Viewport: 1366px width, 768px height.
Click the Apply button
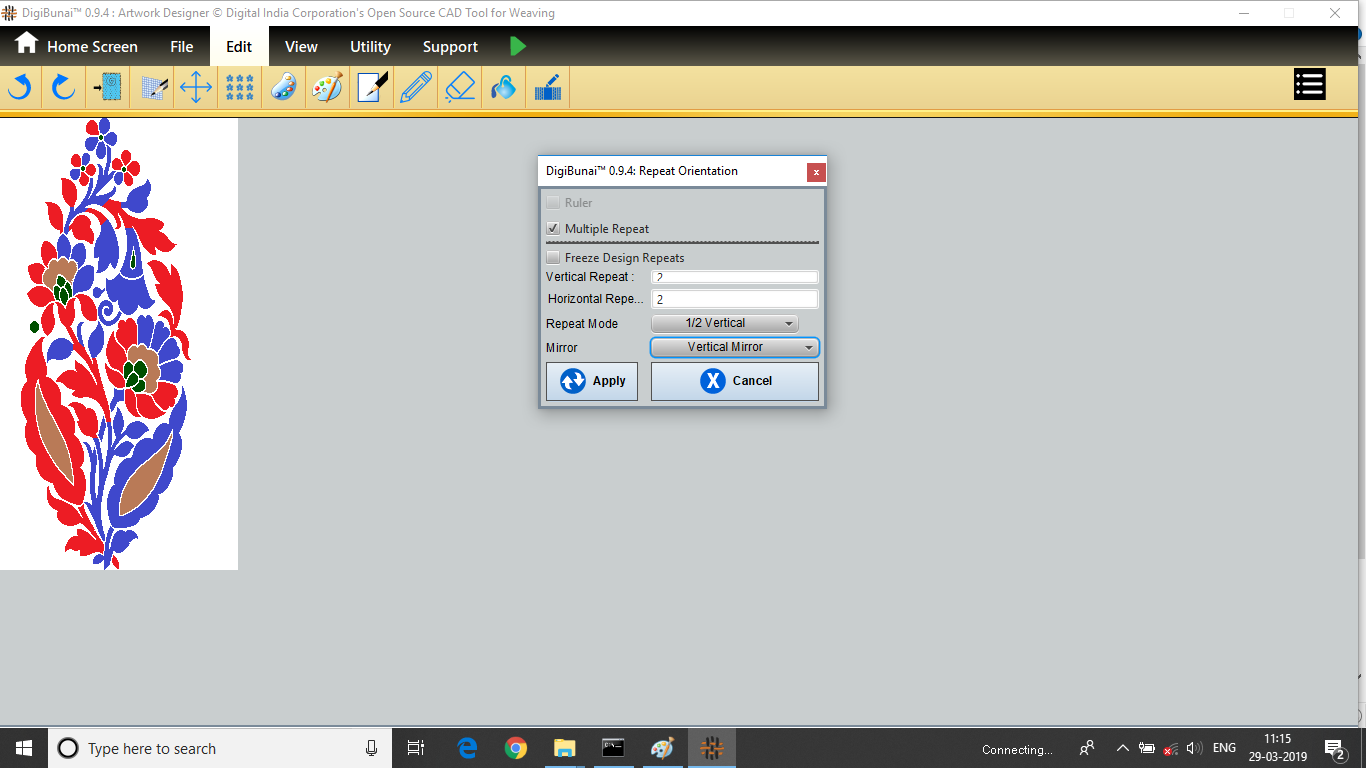(592, 381)
